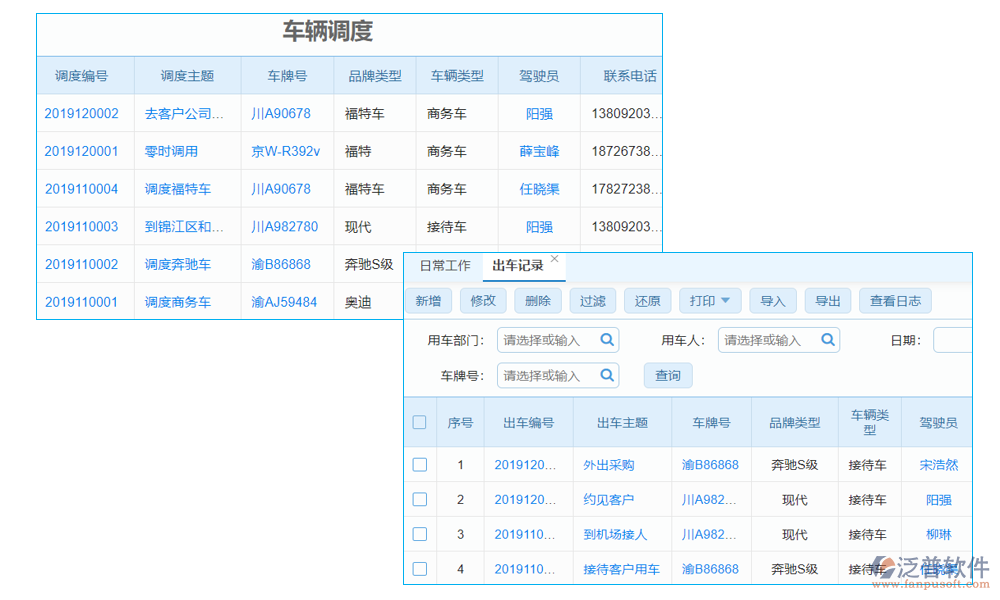The image size is (1000, 600).
Task: Check the checkbox on row 1
Action: pyautogui.click(x=419, y=465)
